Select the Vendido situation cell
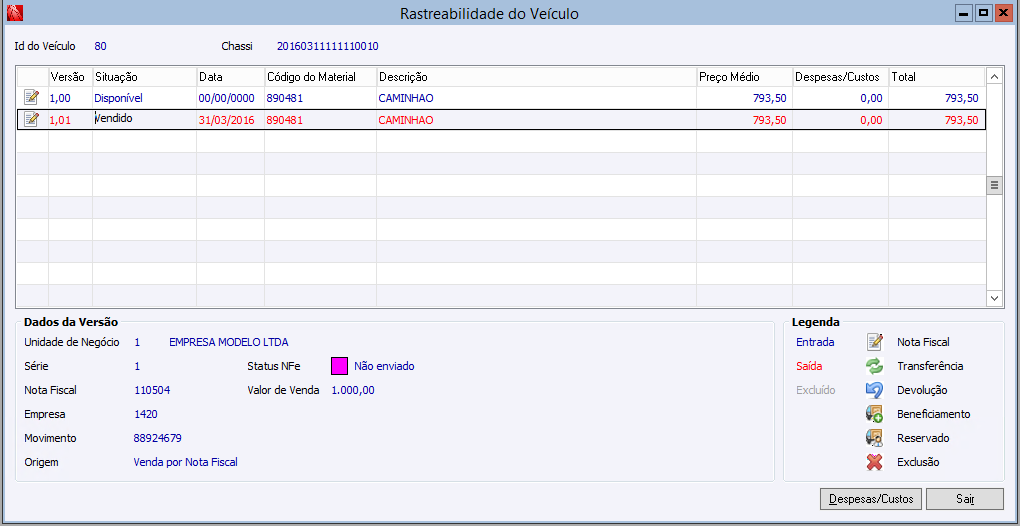The height and width of the screenshot is (526, 1020). (x=144, y=120)
